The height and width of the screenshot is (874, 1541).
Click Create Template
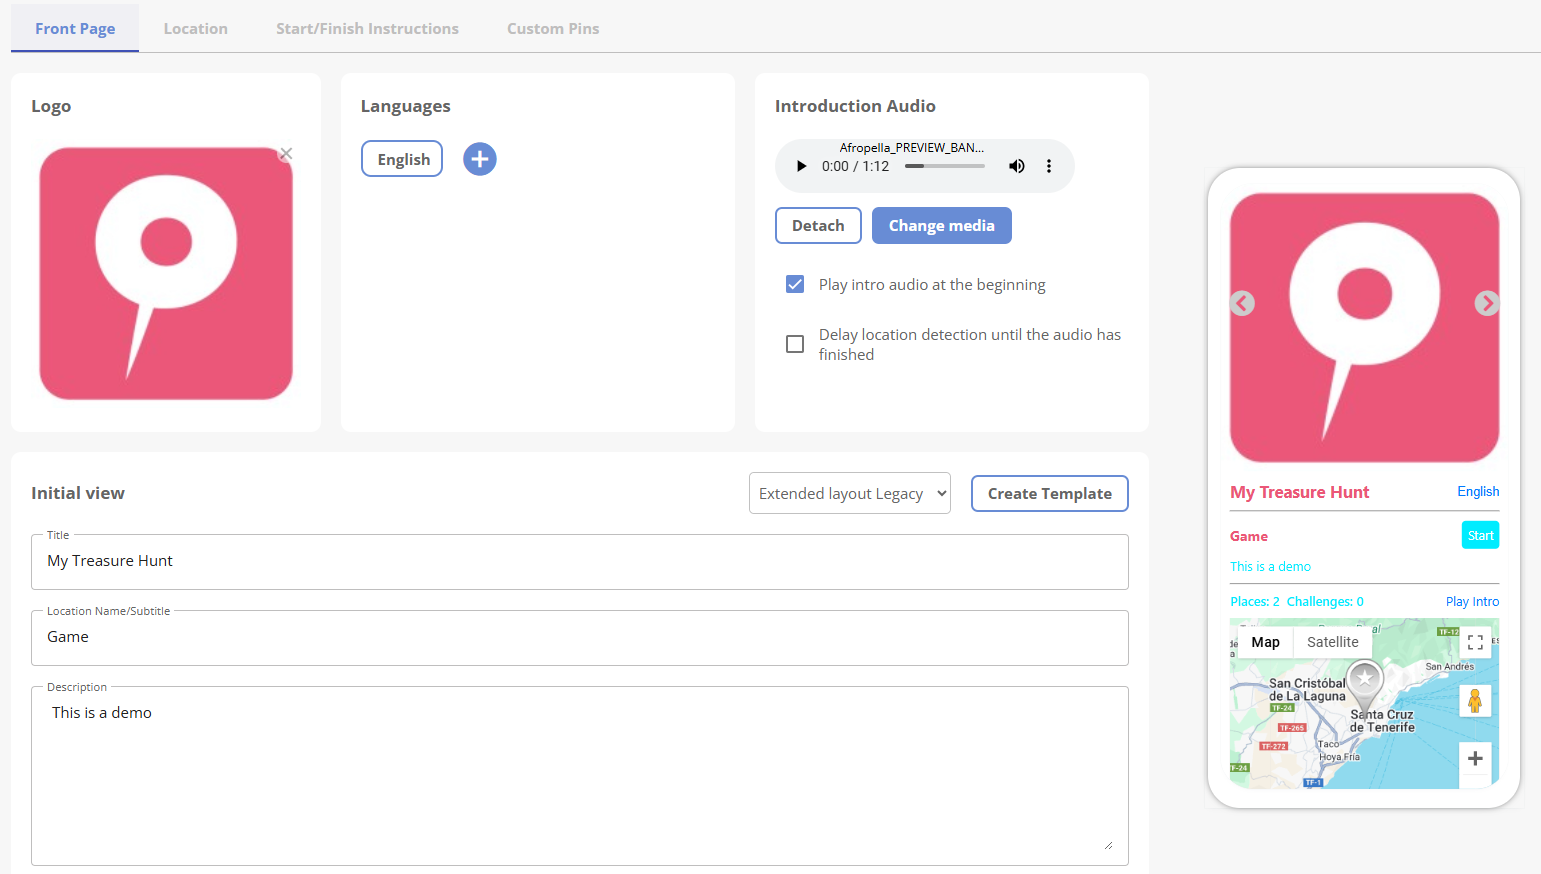[x=1049, y=493]
